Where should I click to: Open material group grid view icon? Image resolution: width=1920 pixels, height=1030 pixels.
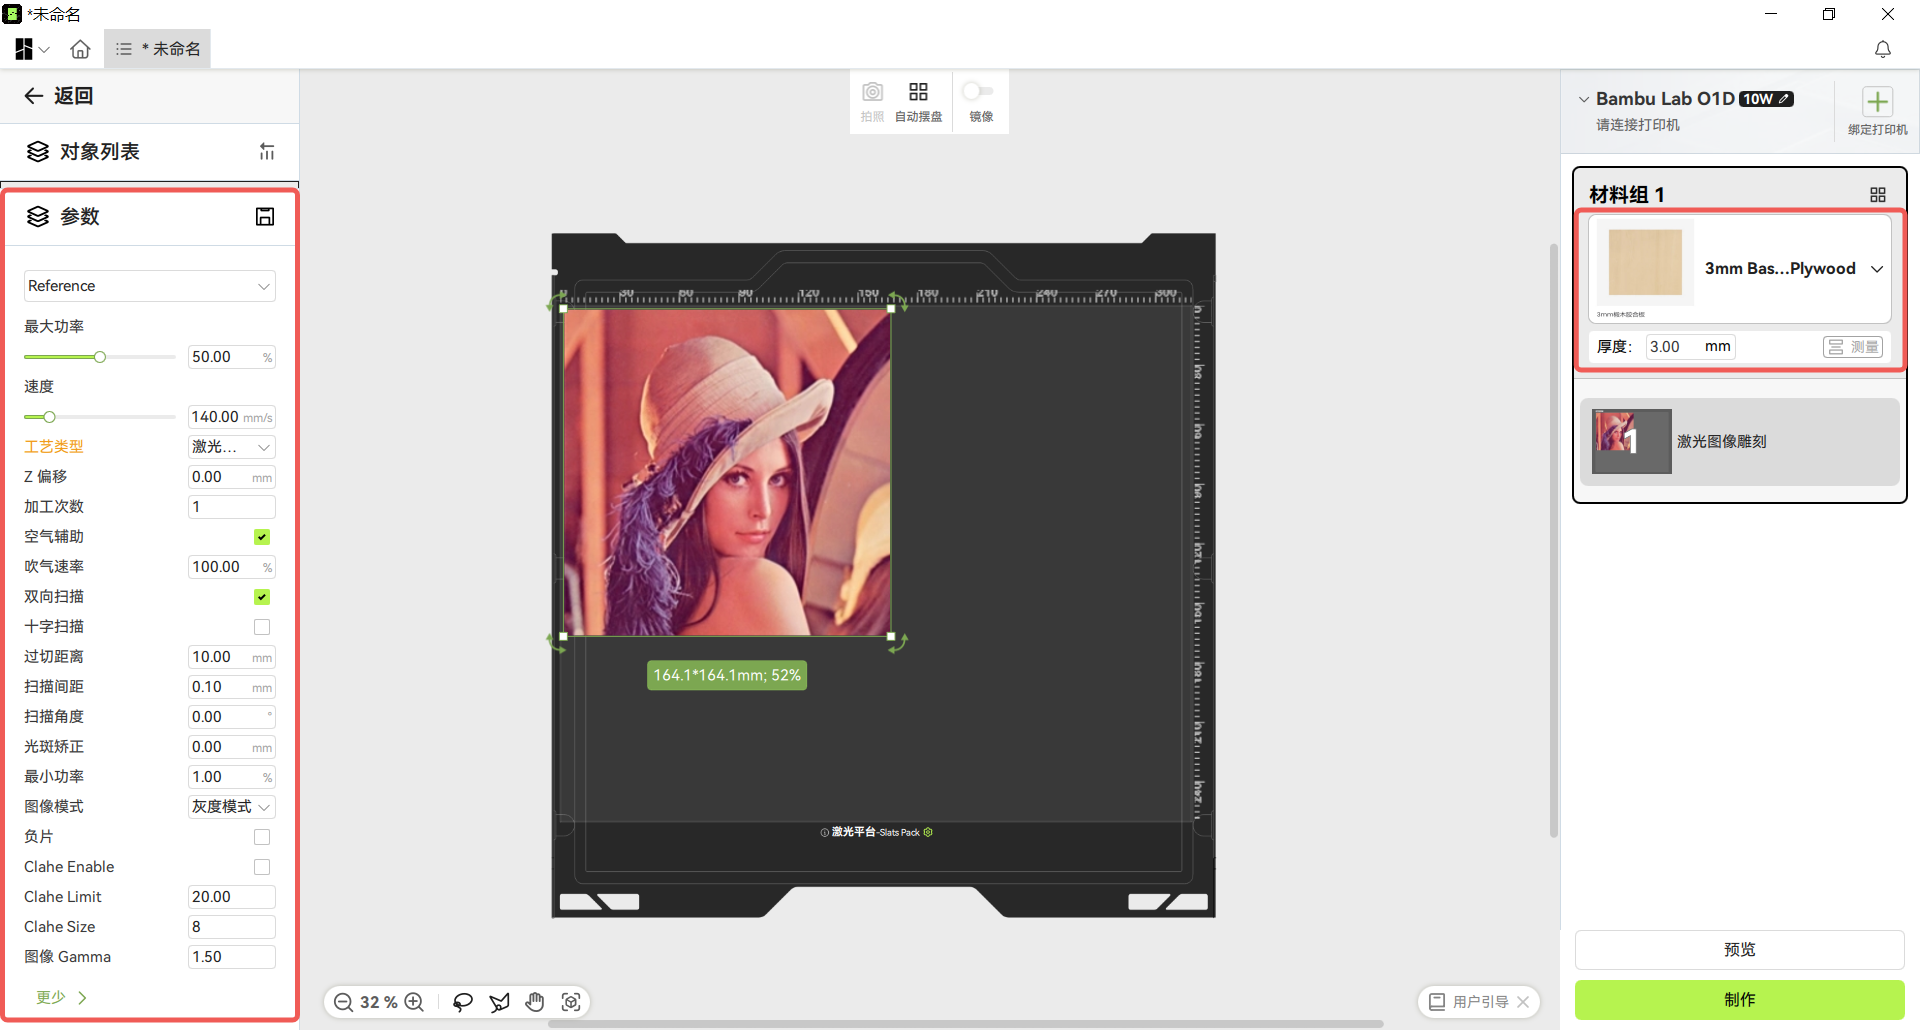pyautogui.click(x=1878, y=195)
